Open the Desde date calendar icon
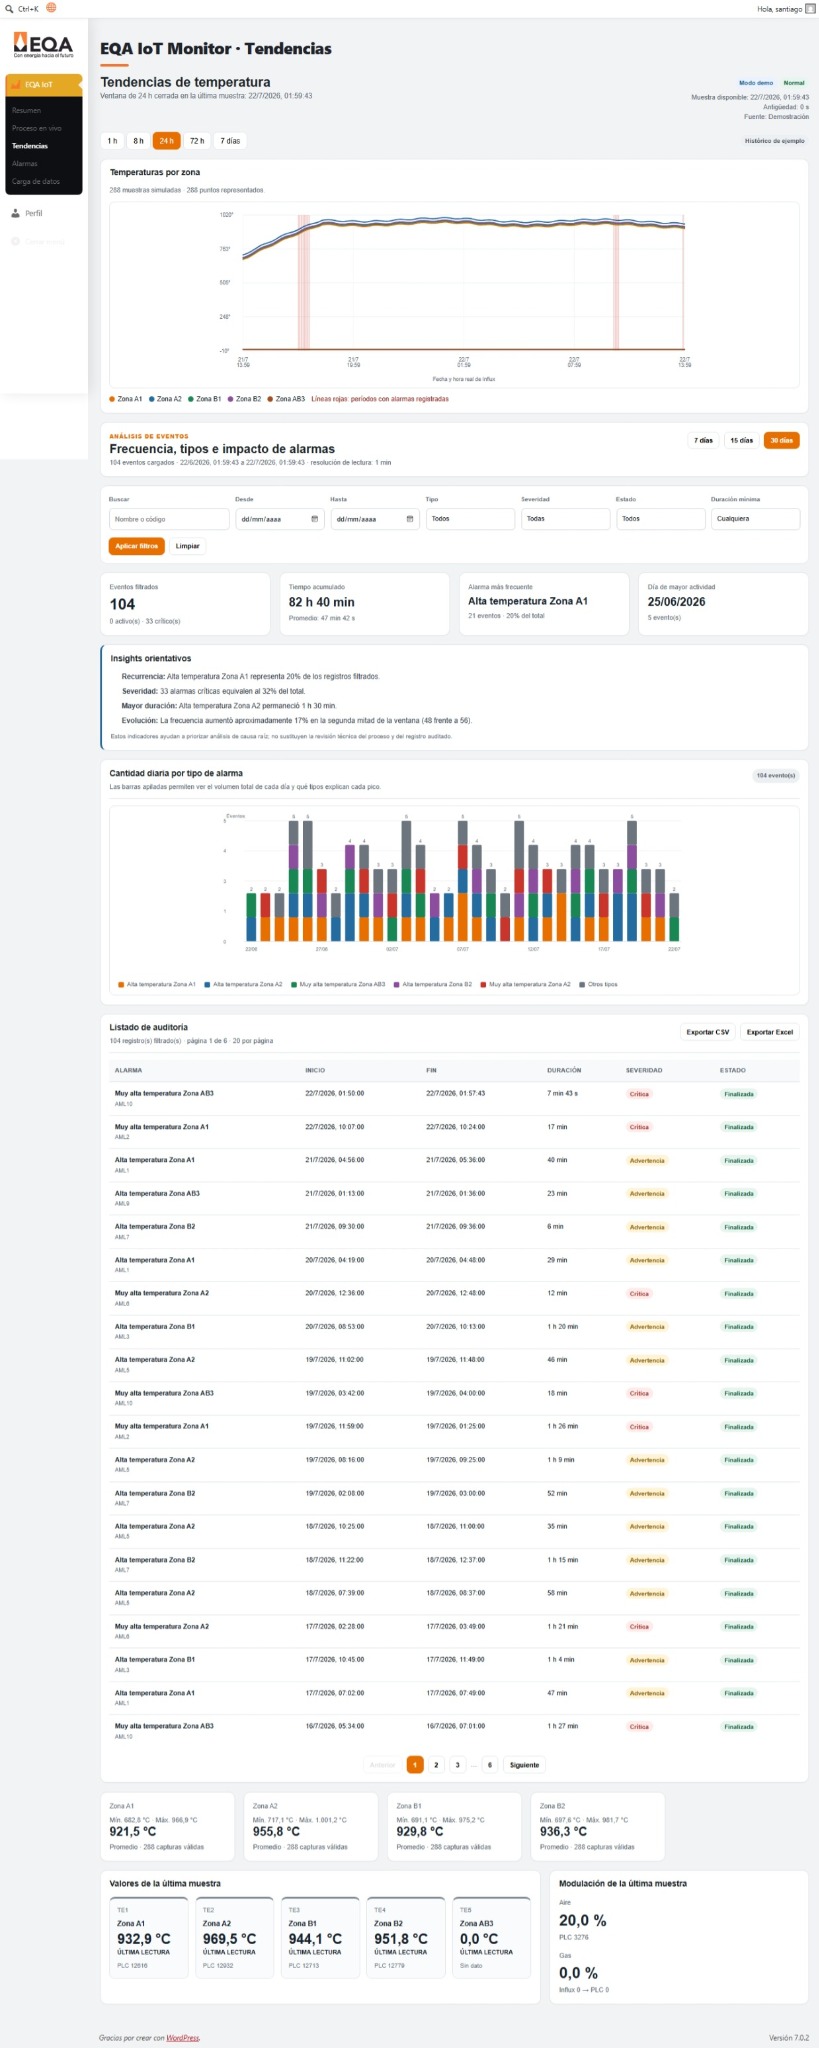Viewport: 819px width, 2048px height. pyautogui.click(x=314, y=519)
